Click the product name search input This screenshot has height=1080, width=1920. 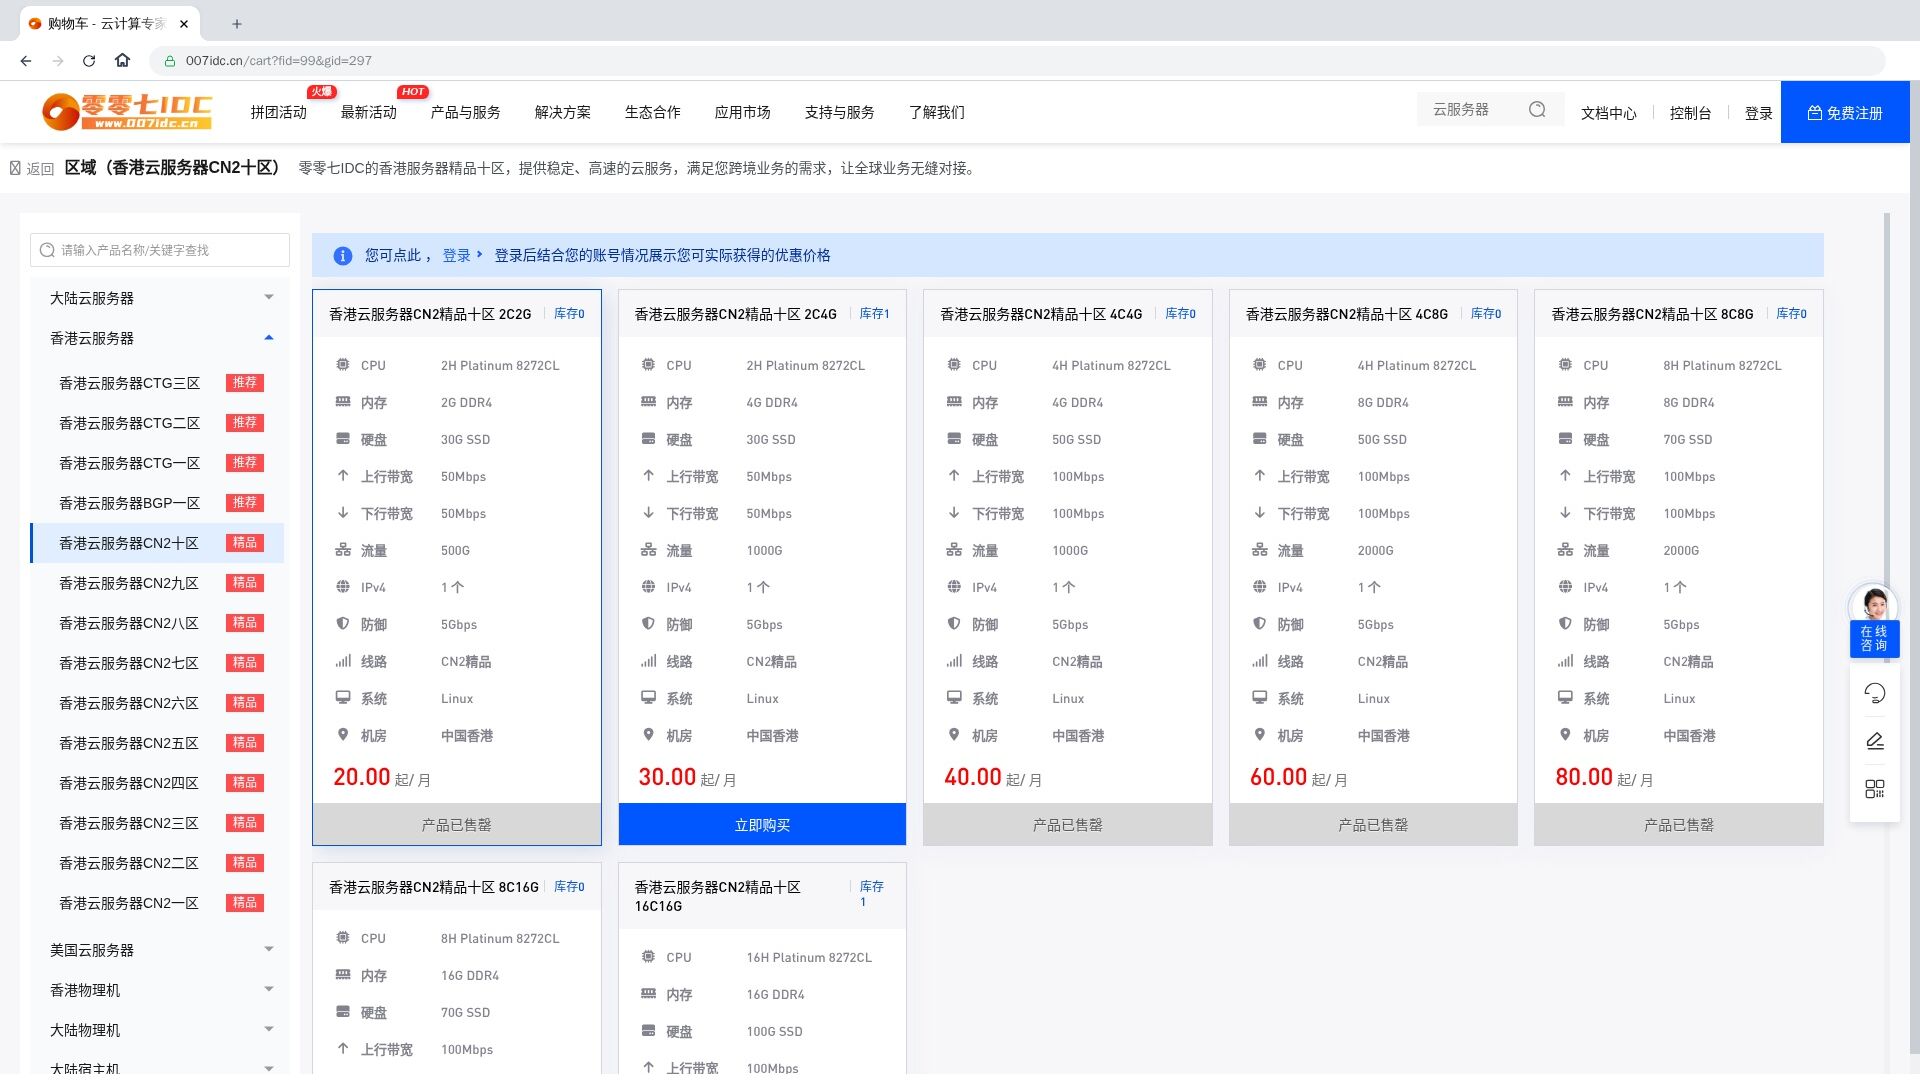[x=160, y=250]
